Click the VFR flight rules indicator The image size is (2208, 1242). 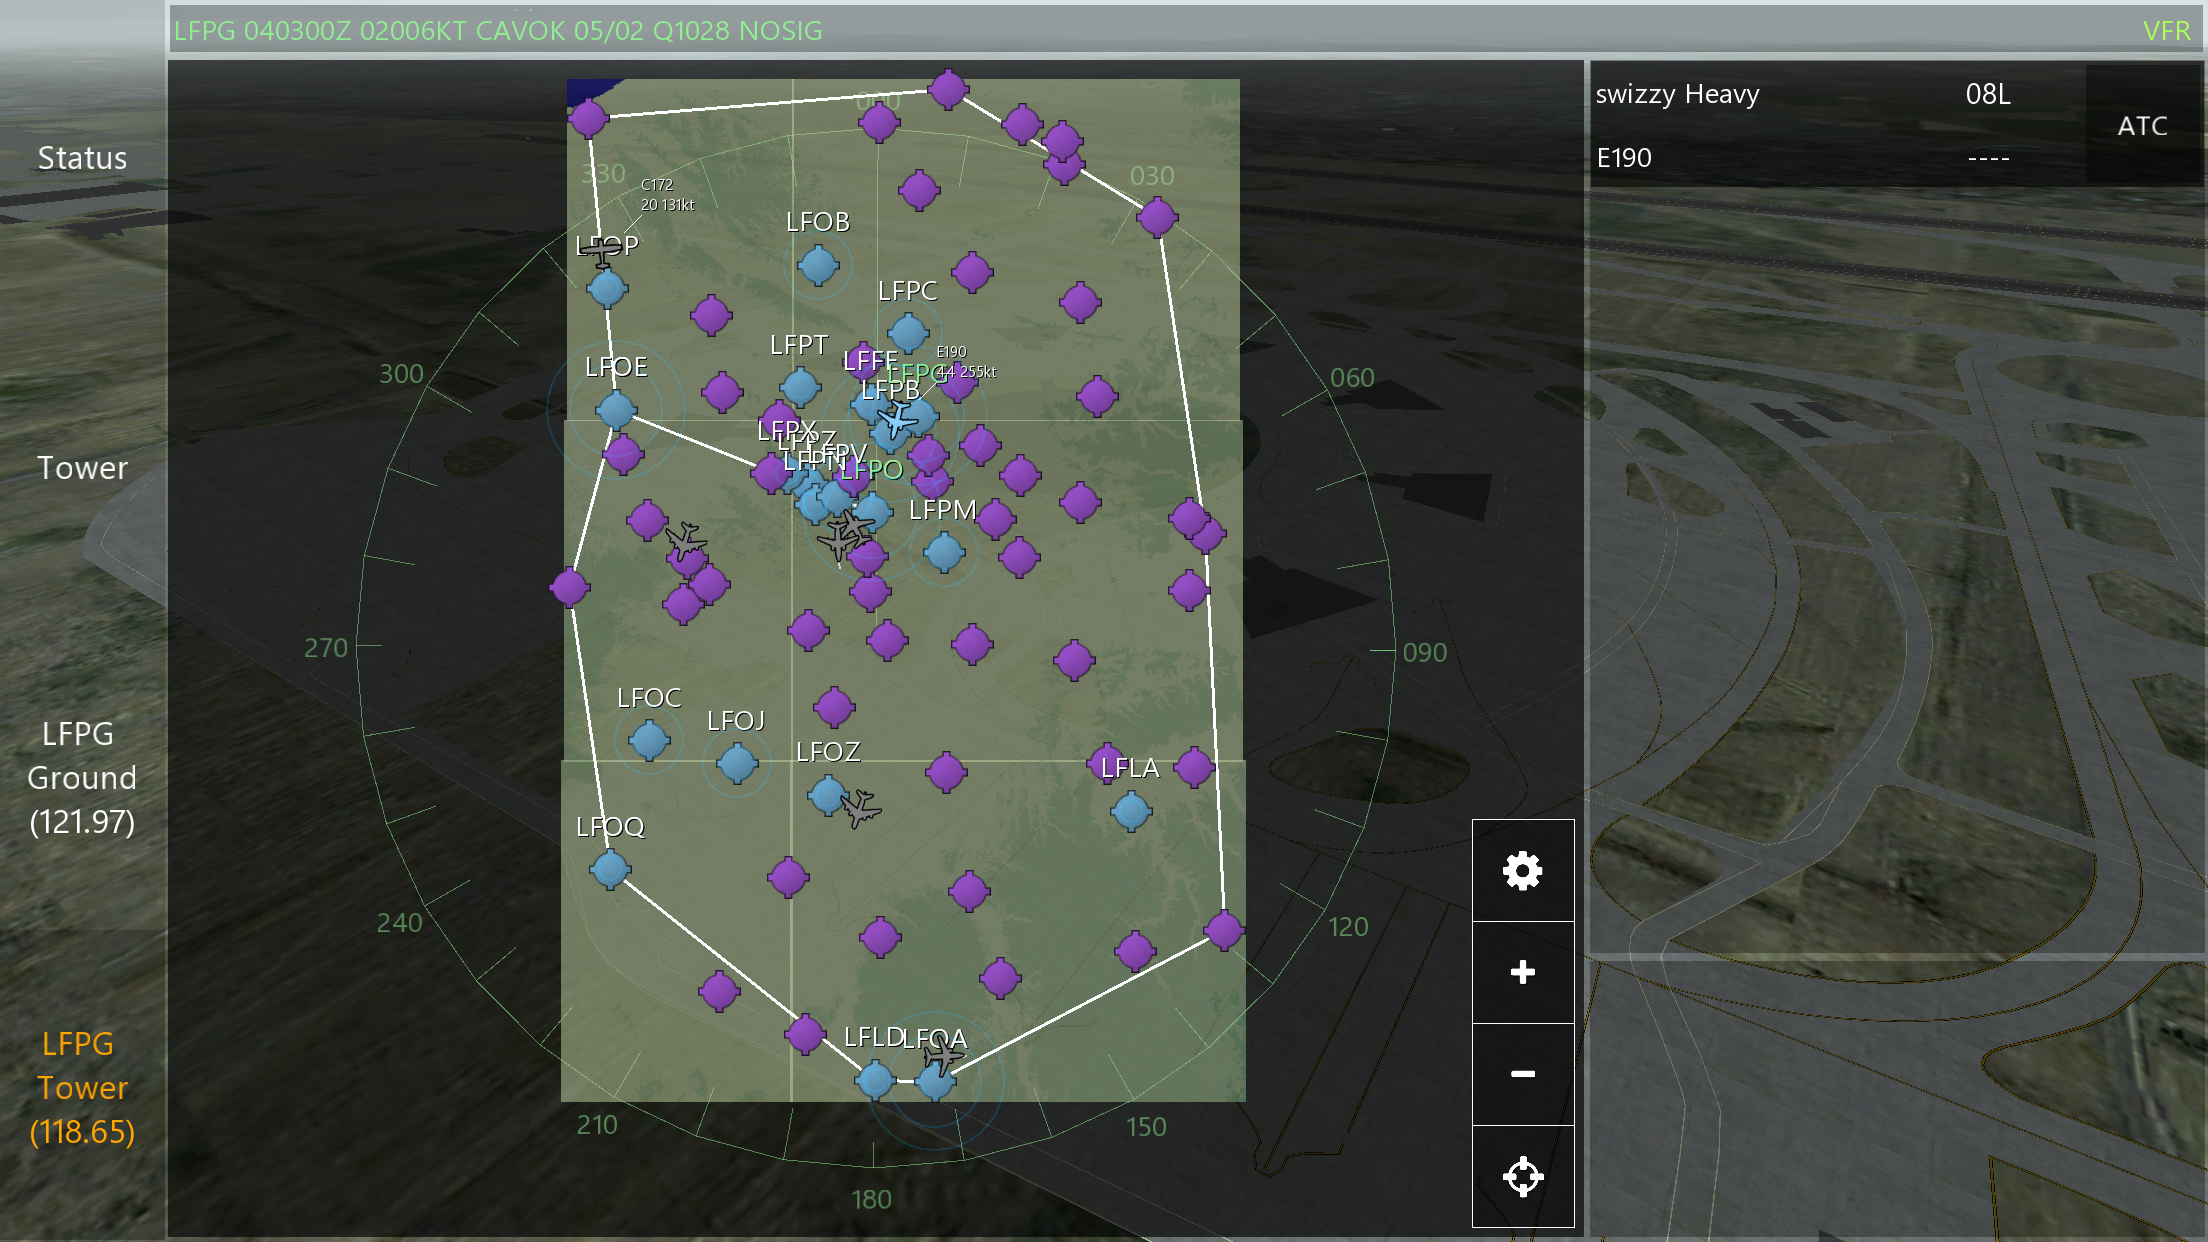(2166, 31)
